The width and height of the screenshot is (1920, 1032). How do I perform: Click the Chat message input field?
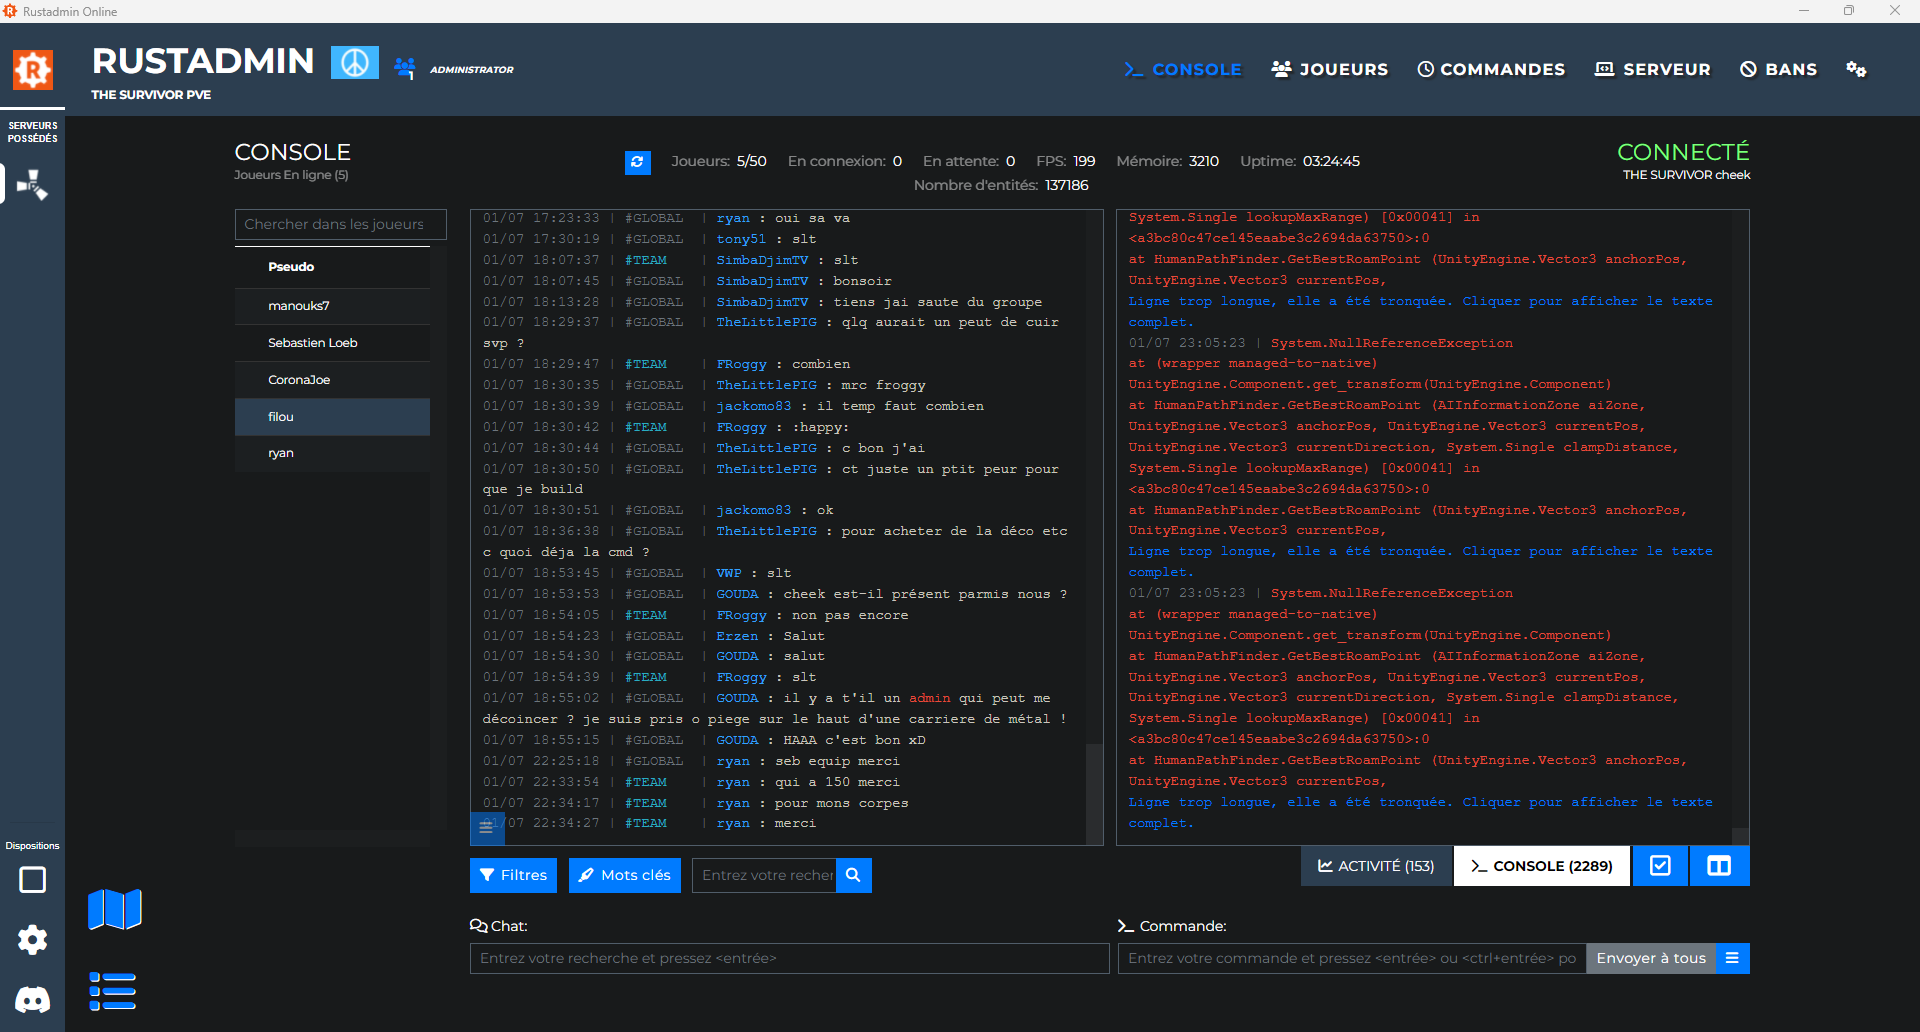789,958
